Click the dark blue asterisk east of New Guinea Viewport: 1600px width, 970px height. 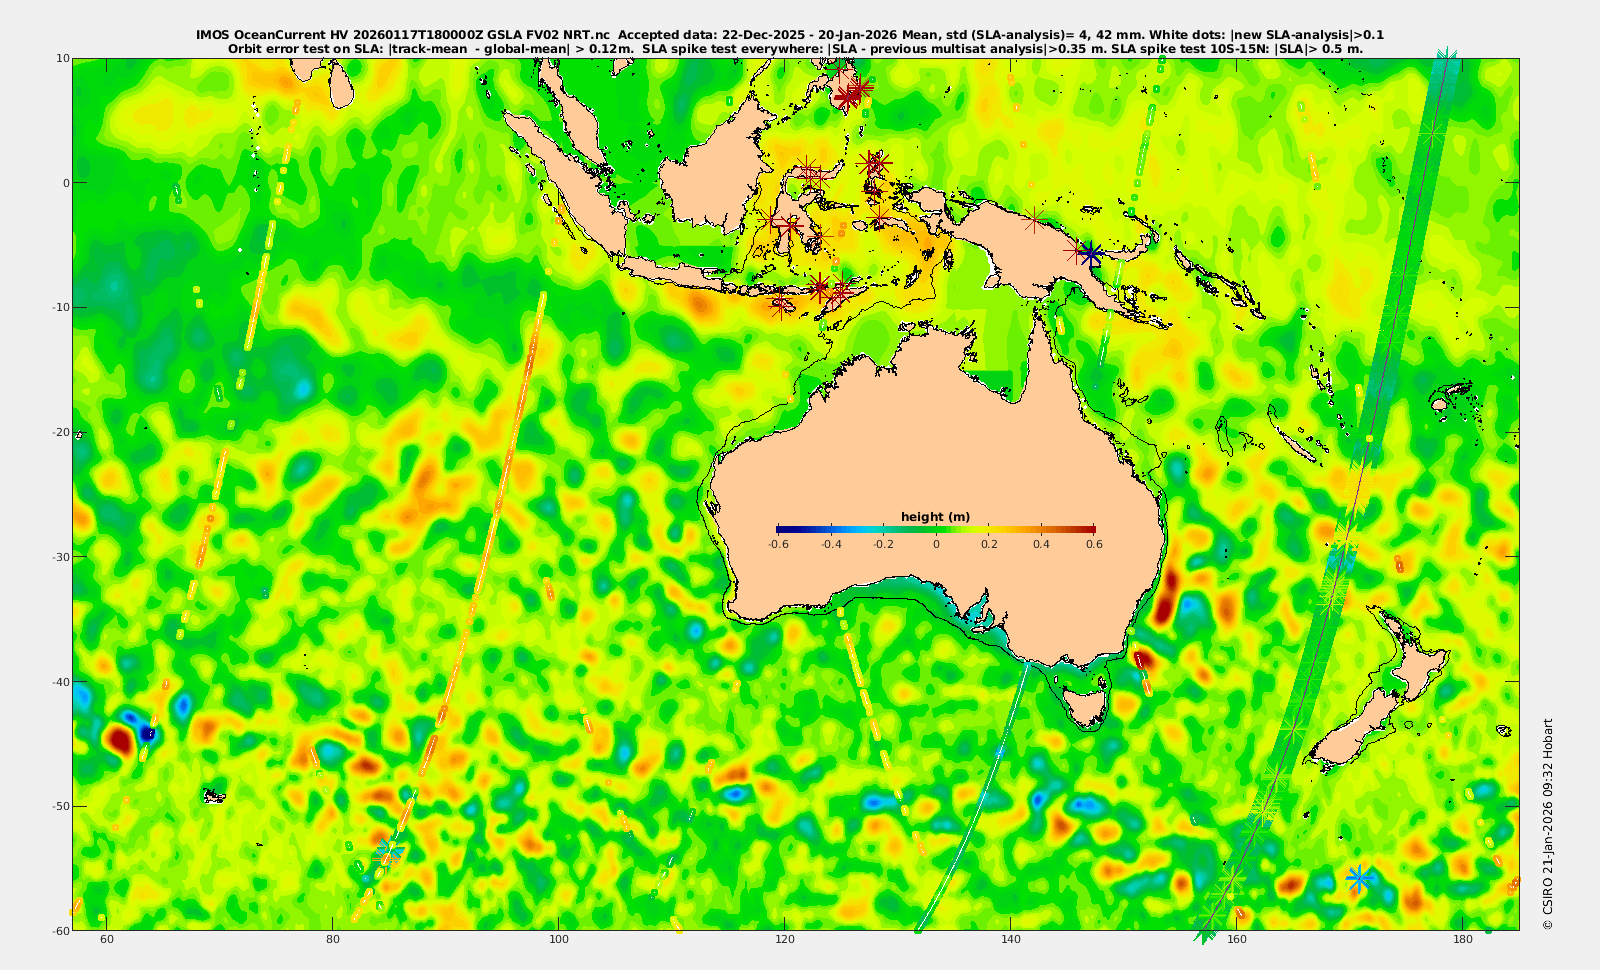point(1091,255)
